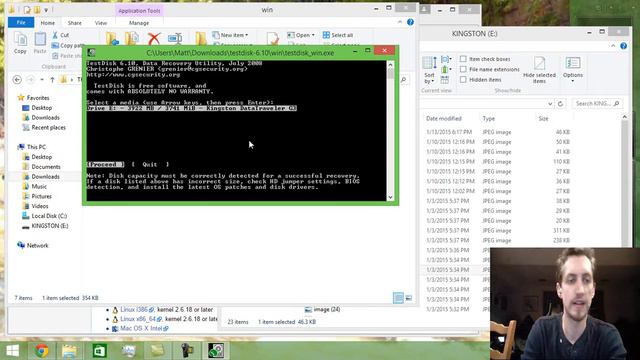Open the KINGSTON address bar history dropdown
640x360 pixels.
(550, 104)
